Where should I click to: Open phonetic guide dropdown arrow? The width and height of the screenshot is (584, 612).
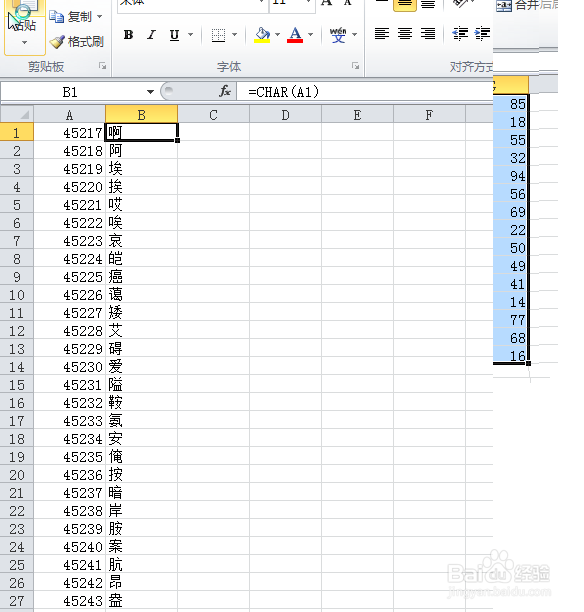pyautogui.click(x=354, y=35)
